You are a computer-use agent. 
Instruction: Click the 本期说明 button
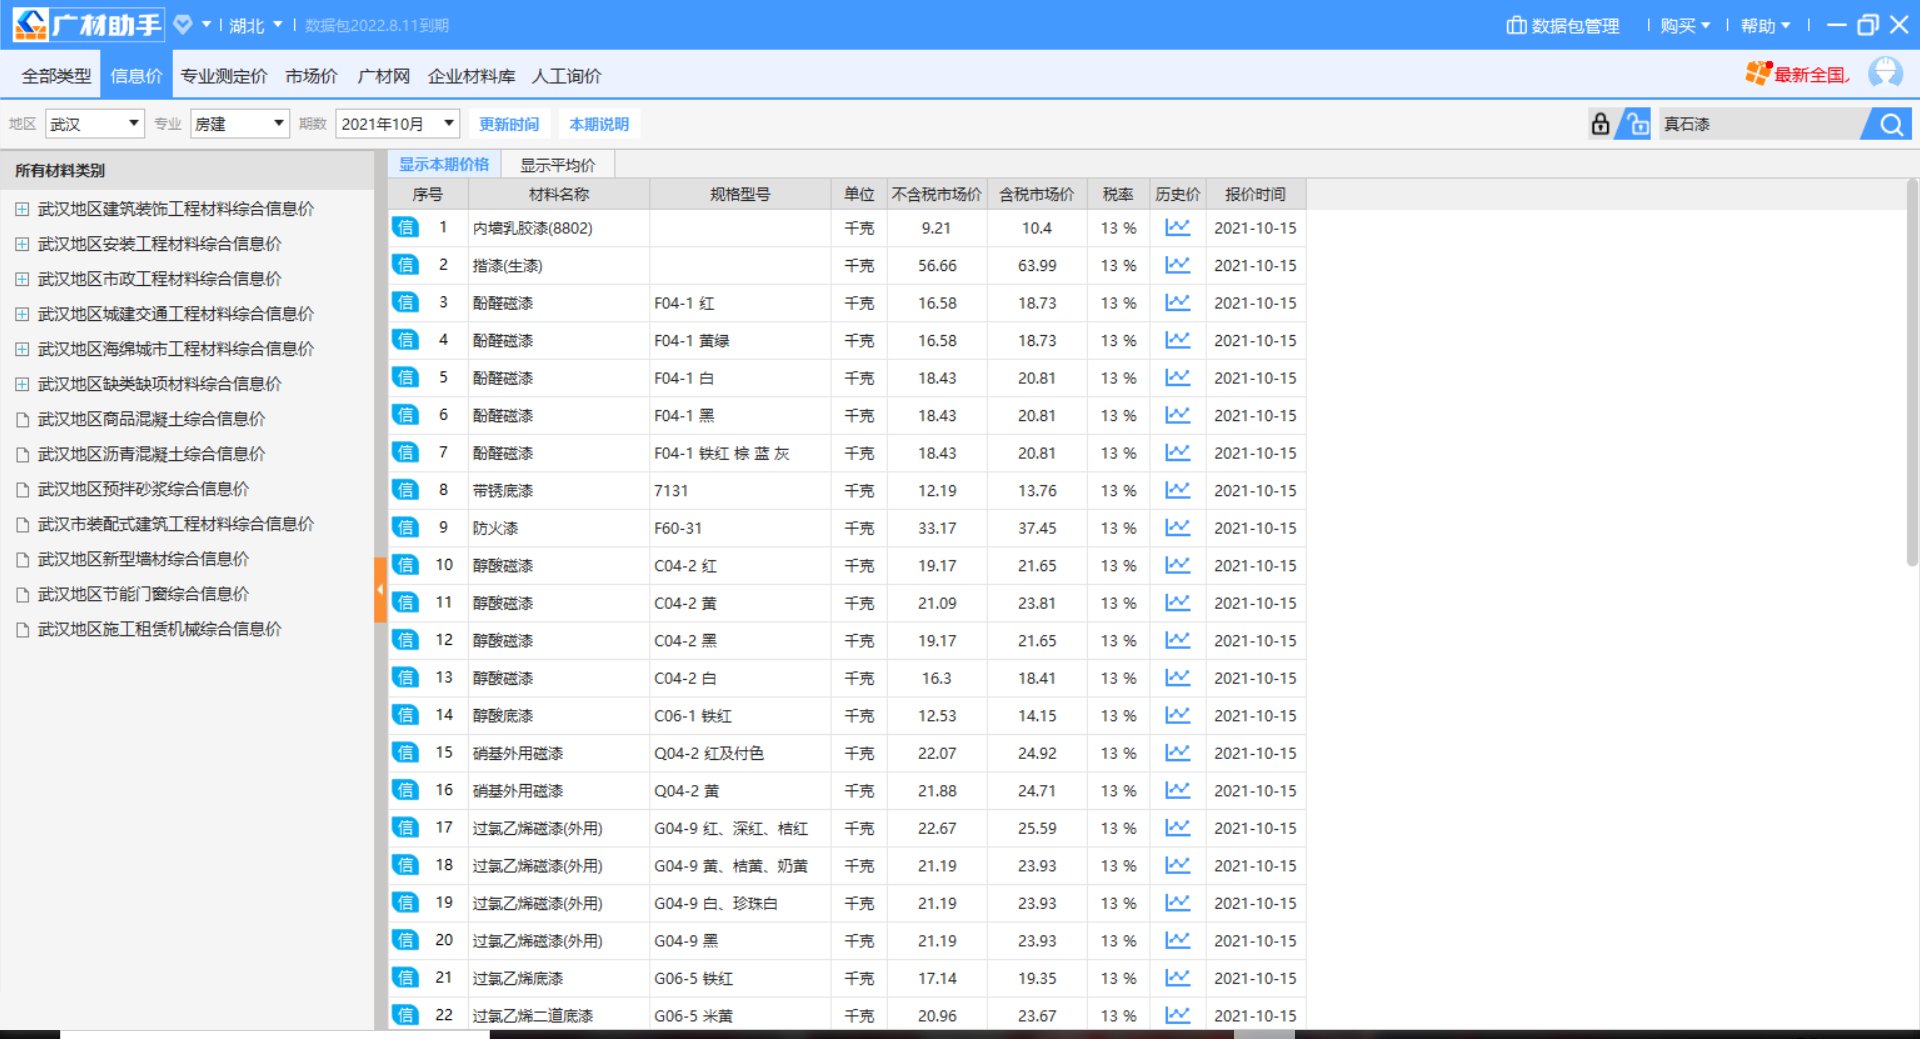pos(599,124)
